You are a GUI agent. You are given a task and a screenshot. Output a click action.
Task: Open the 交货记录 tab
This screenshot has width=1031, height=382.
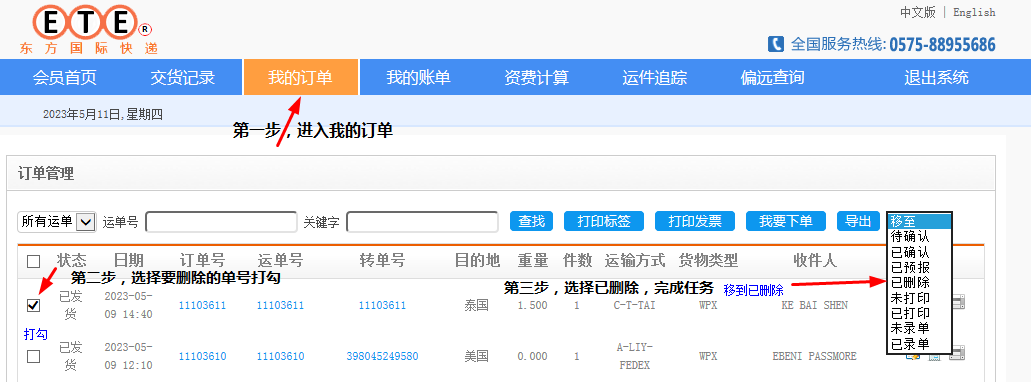[183, 78]
